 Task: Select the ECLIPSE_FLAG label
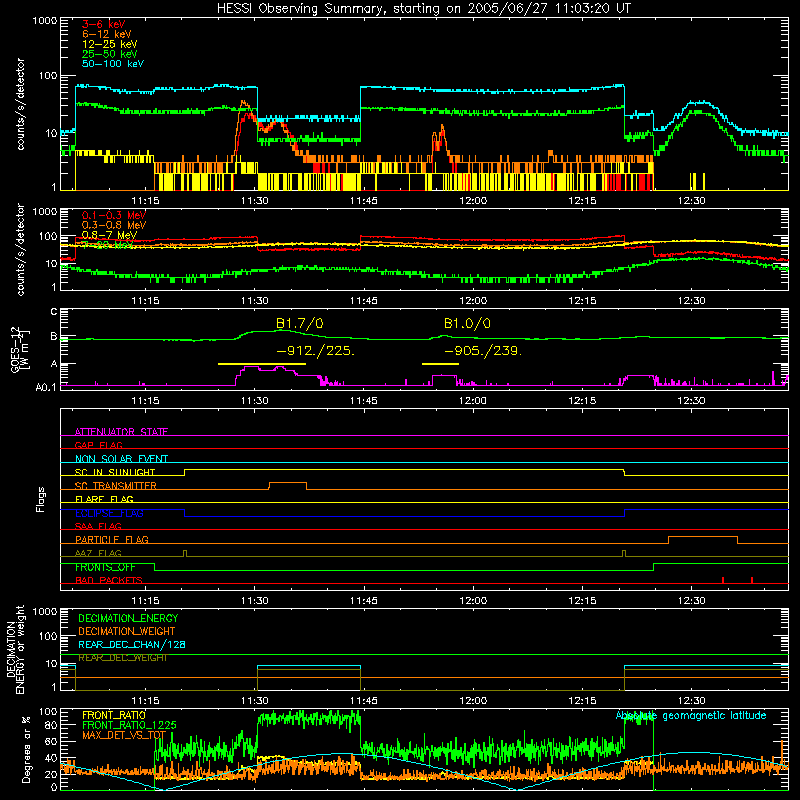pyautogui.click(x=109, y=513)
